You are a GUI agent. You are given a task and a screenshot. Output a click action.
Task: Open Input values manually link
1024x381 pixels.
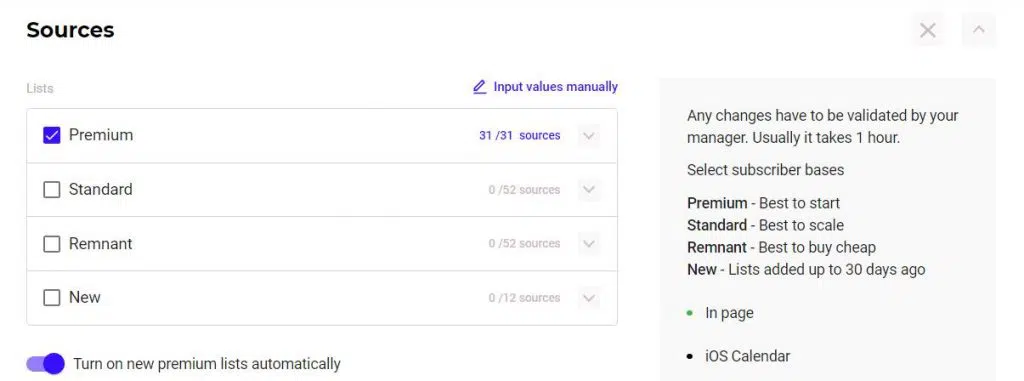click(x=555, y=87)
